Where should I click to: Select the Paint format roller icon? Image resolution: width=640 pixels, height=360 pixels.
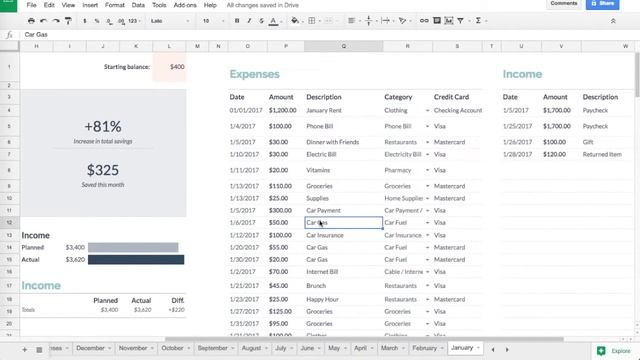pyautogui.click(x=68, y=20)
